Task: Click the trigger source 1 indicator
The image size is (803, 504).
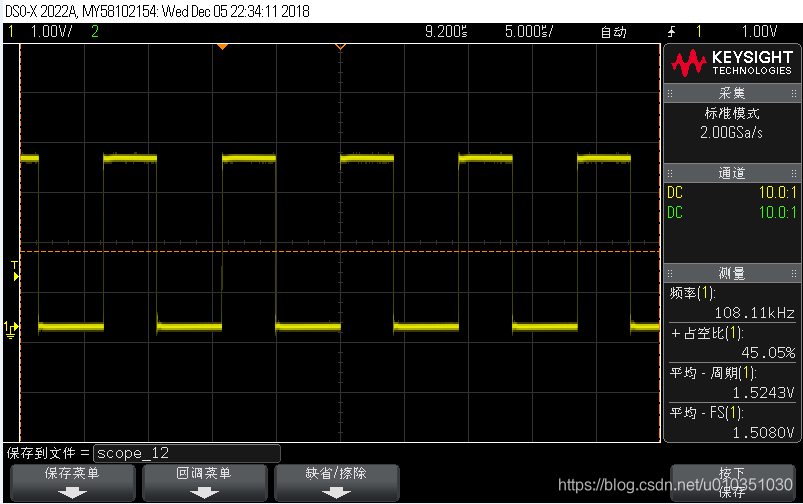Action: click(699, 32)
